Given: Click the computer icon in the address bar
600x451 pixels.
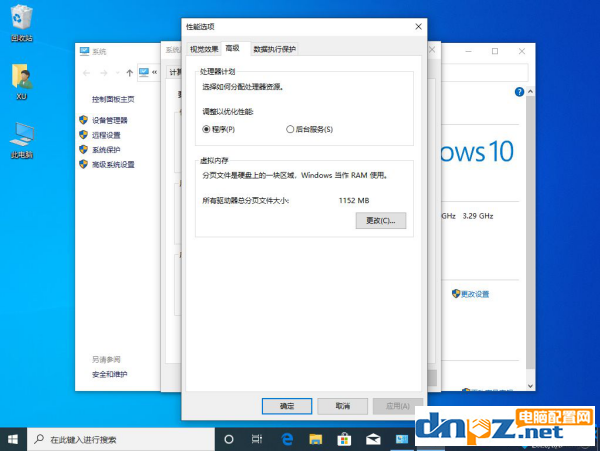Looking at the screenshot, I should (x=144, y=72).
